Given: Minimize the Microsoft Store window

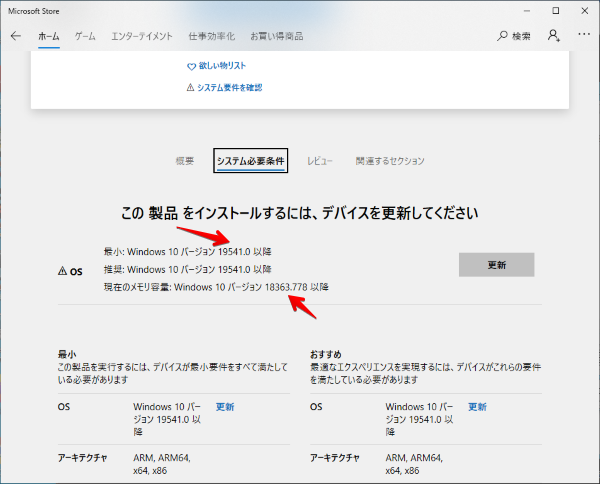Looking at the screenshot, I should pyautogui.click(x=527, y=11).
